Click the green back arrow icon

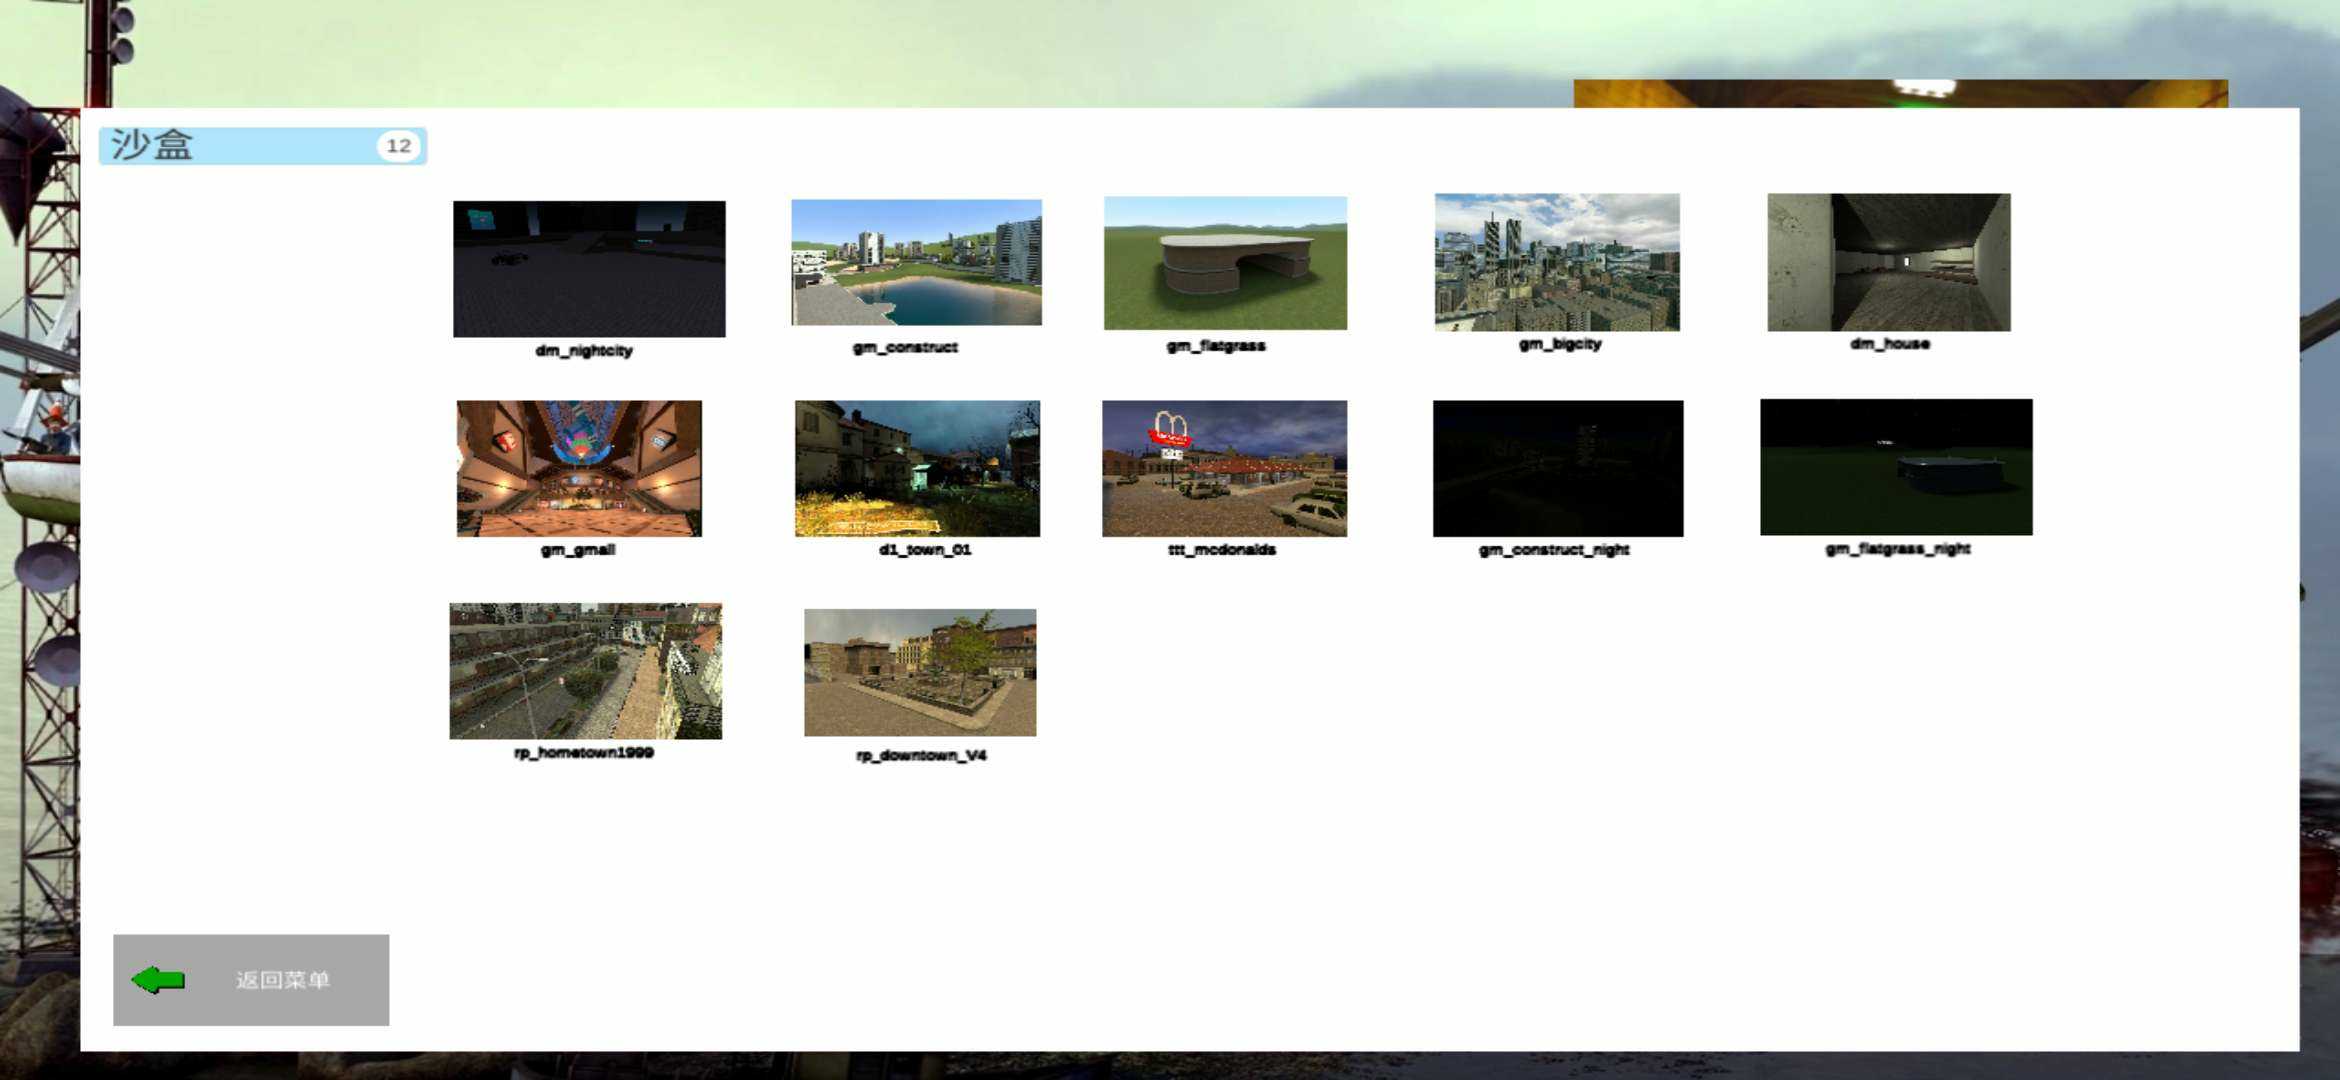[159, 980]
